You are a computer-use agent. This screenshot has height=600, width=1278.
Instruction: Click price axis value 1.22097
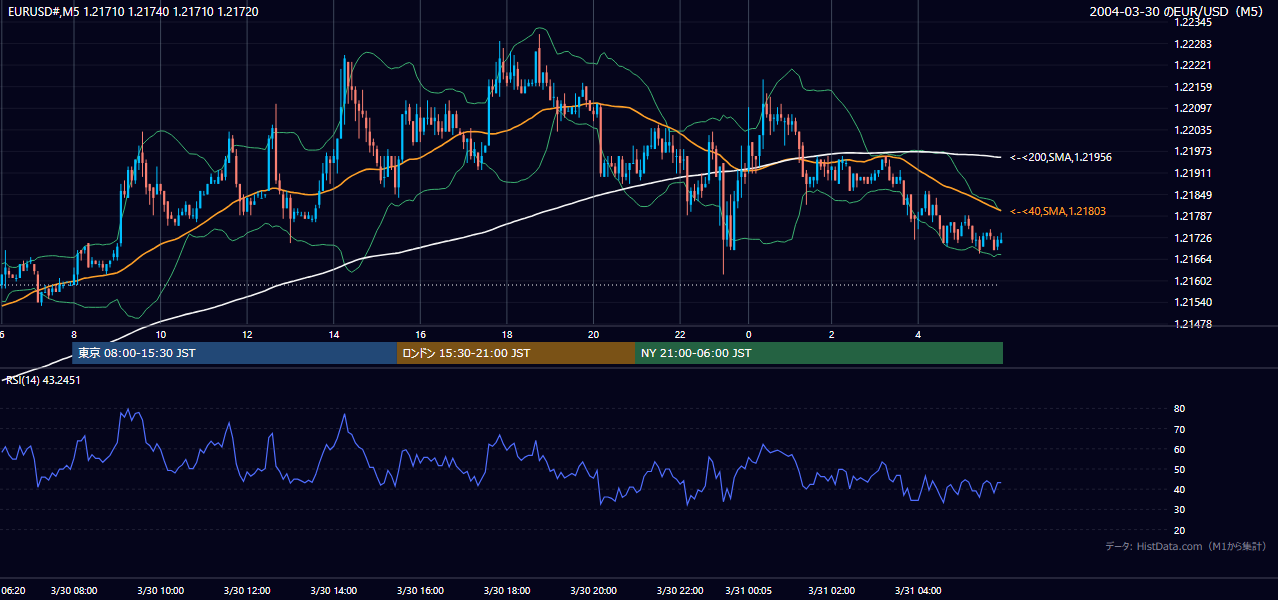pyautogui.click(x=1192, y=108)
